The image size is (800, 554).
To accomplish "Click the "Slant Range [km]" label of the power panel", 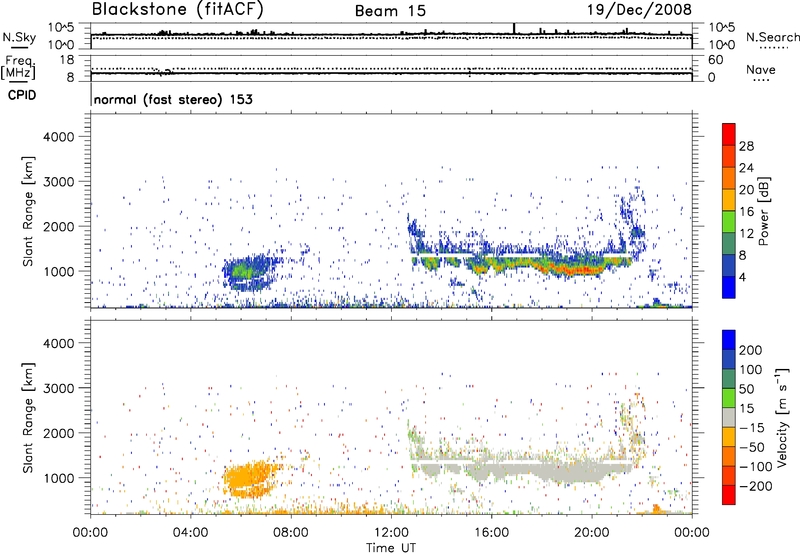I will pos(28,211).
